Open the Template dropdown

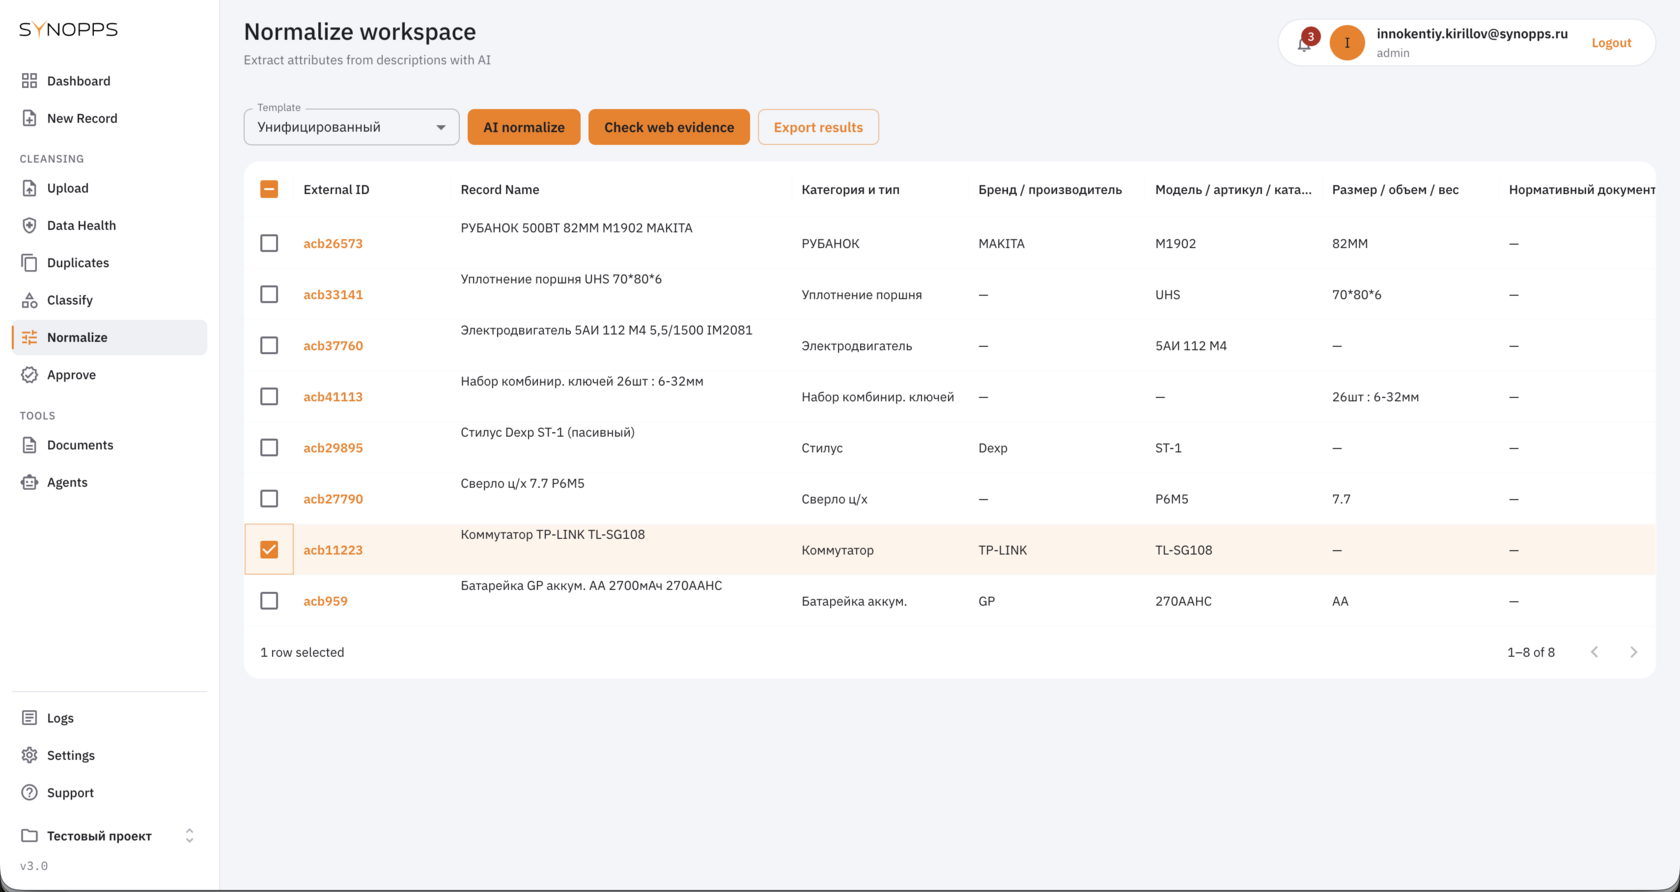point(351,127)
